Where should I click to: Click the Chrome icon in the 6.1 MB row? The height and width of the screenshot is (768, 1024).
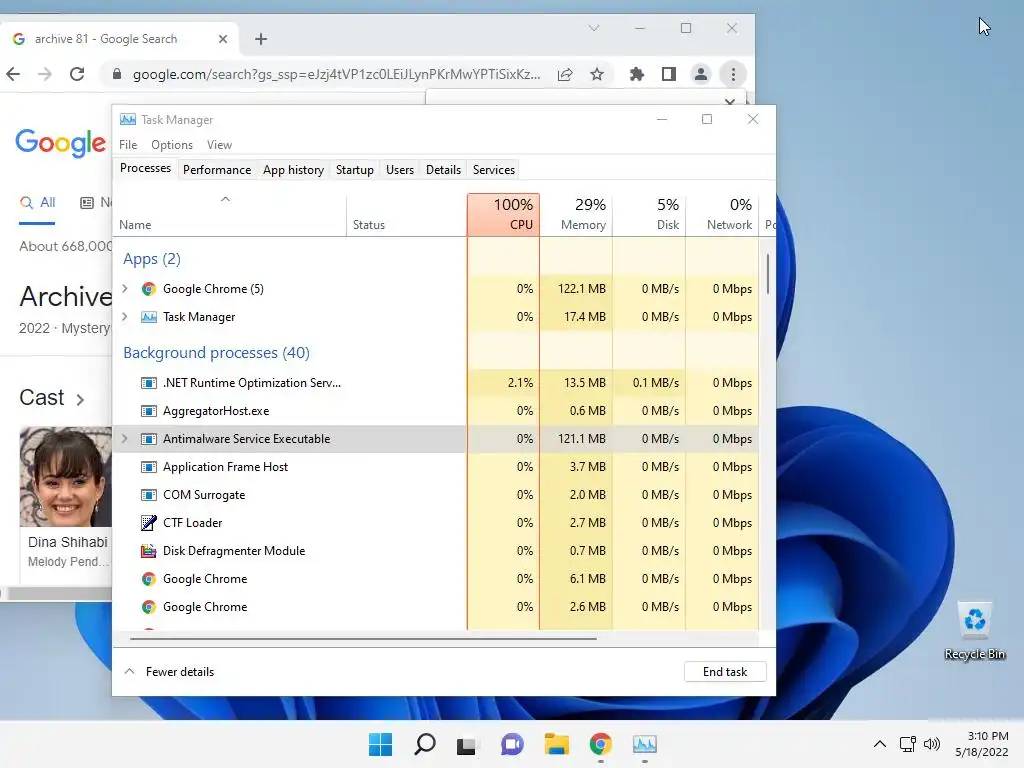[149, 579]
